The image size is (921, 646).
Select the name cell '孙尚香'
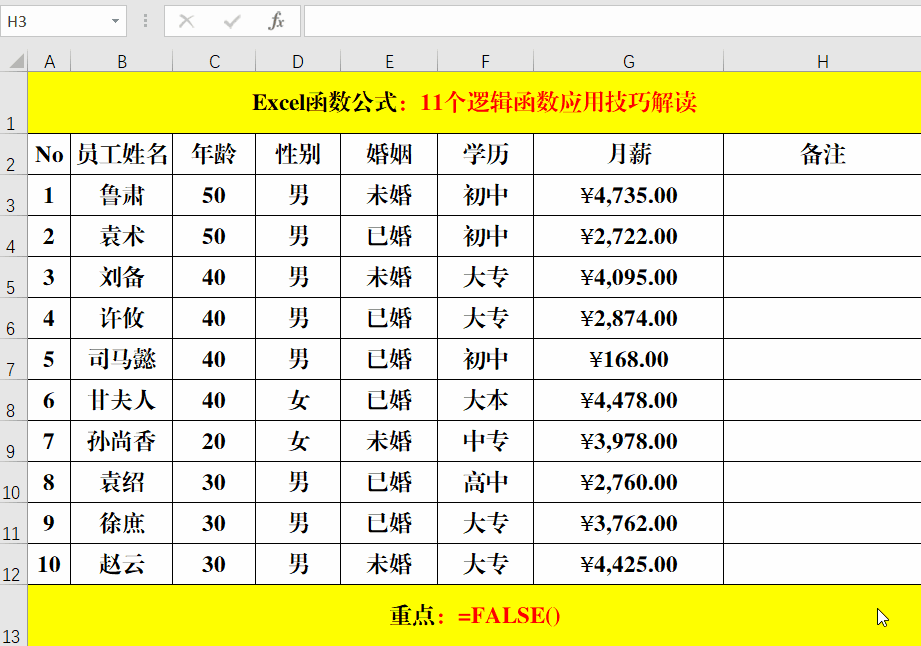tap(122, 441)
